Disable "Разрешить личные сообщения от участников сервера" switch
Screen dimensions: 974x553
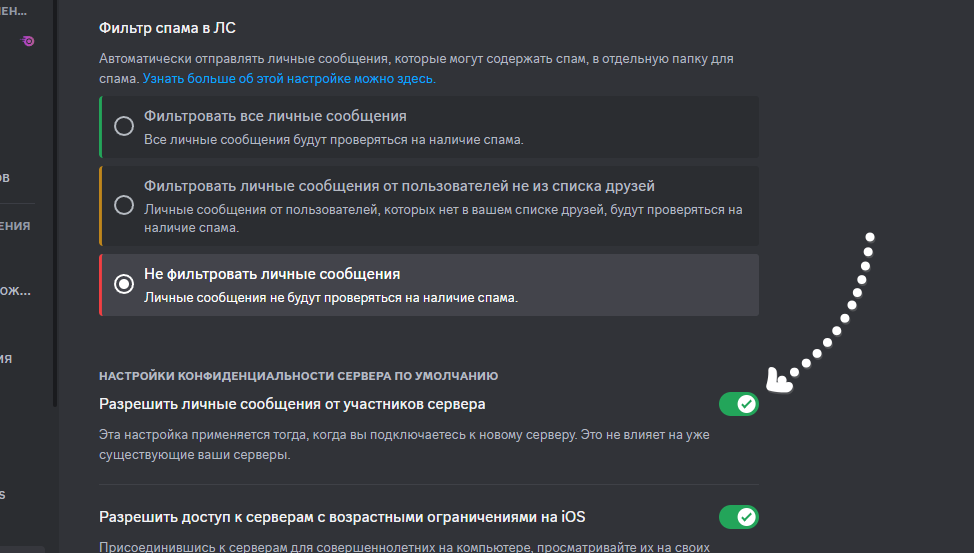coord(738,404)
